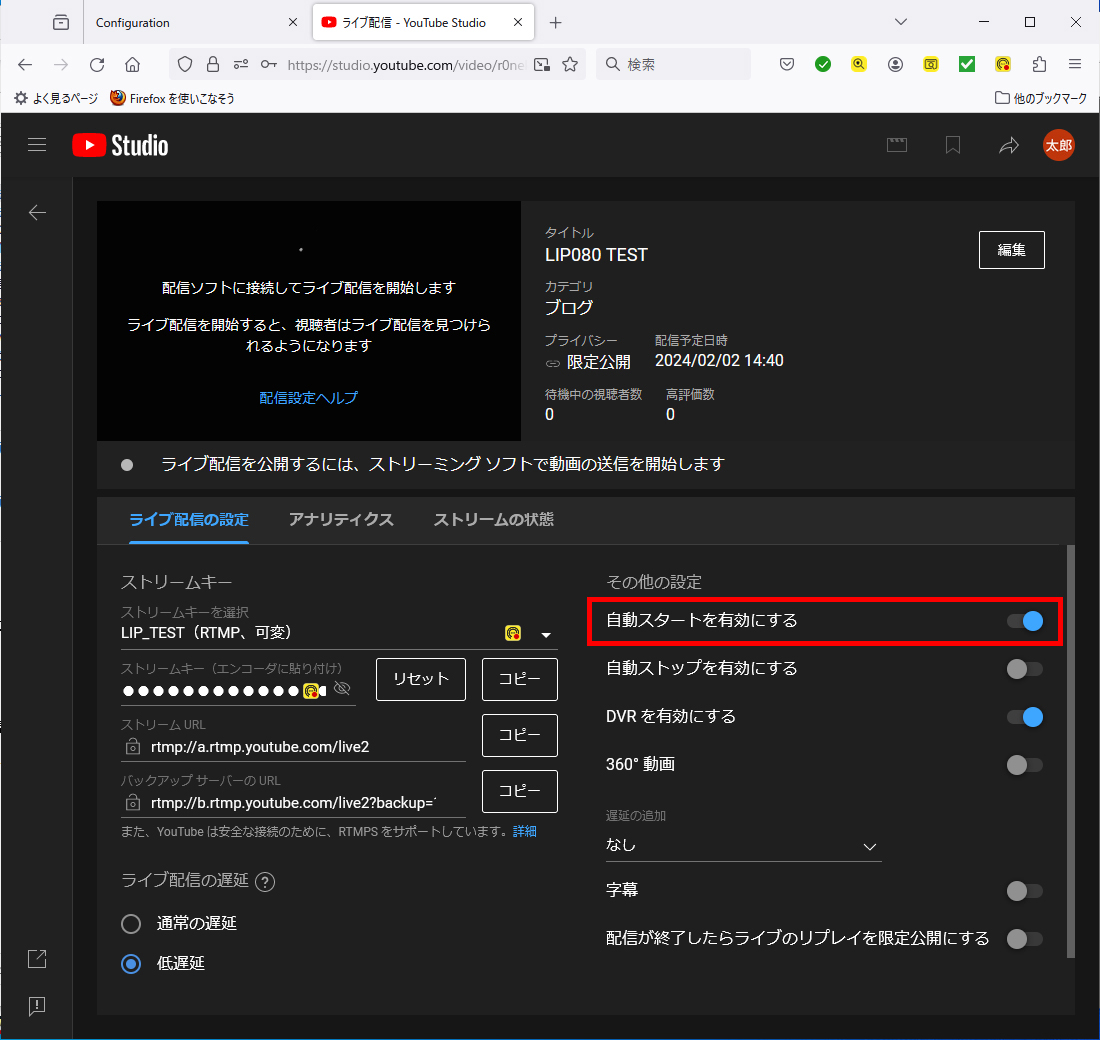Enable the 360° 動画 switch
1100x1040 pixels.
(x=1025, y=764)
